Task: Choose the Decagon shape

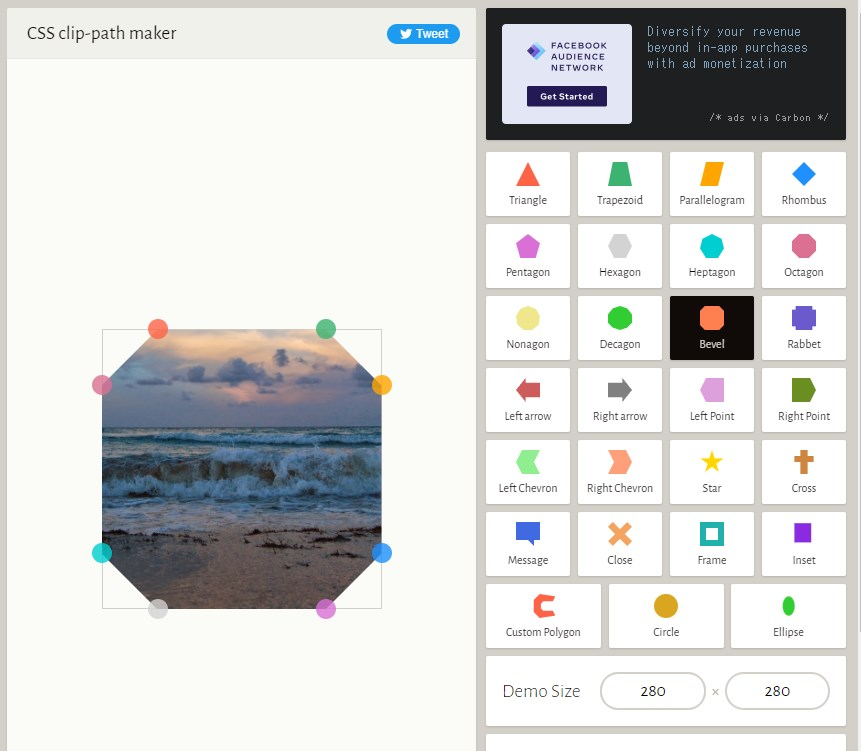Action: point(619,328)
